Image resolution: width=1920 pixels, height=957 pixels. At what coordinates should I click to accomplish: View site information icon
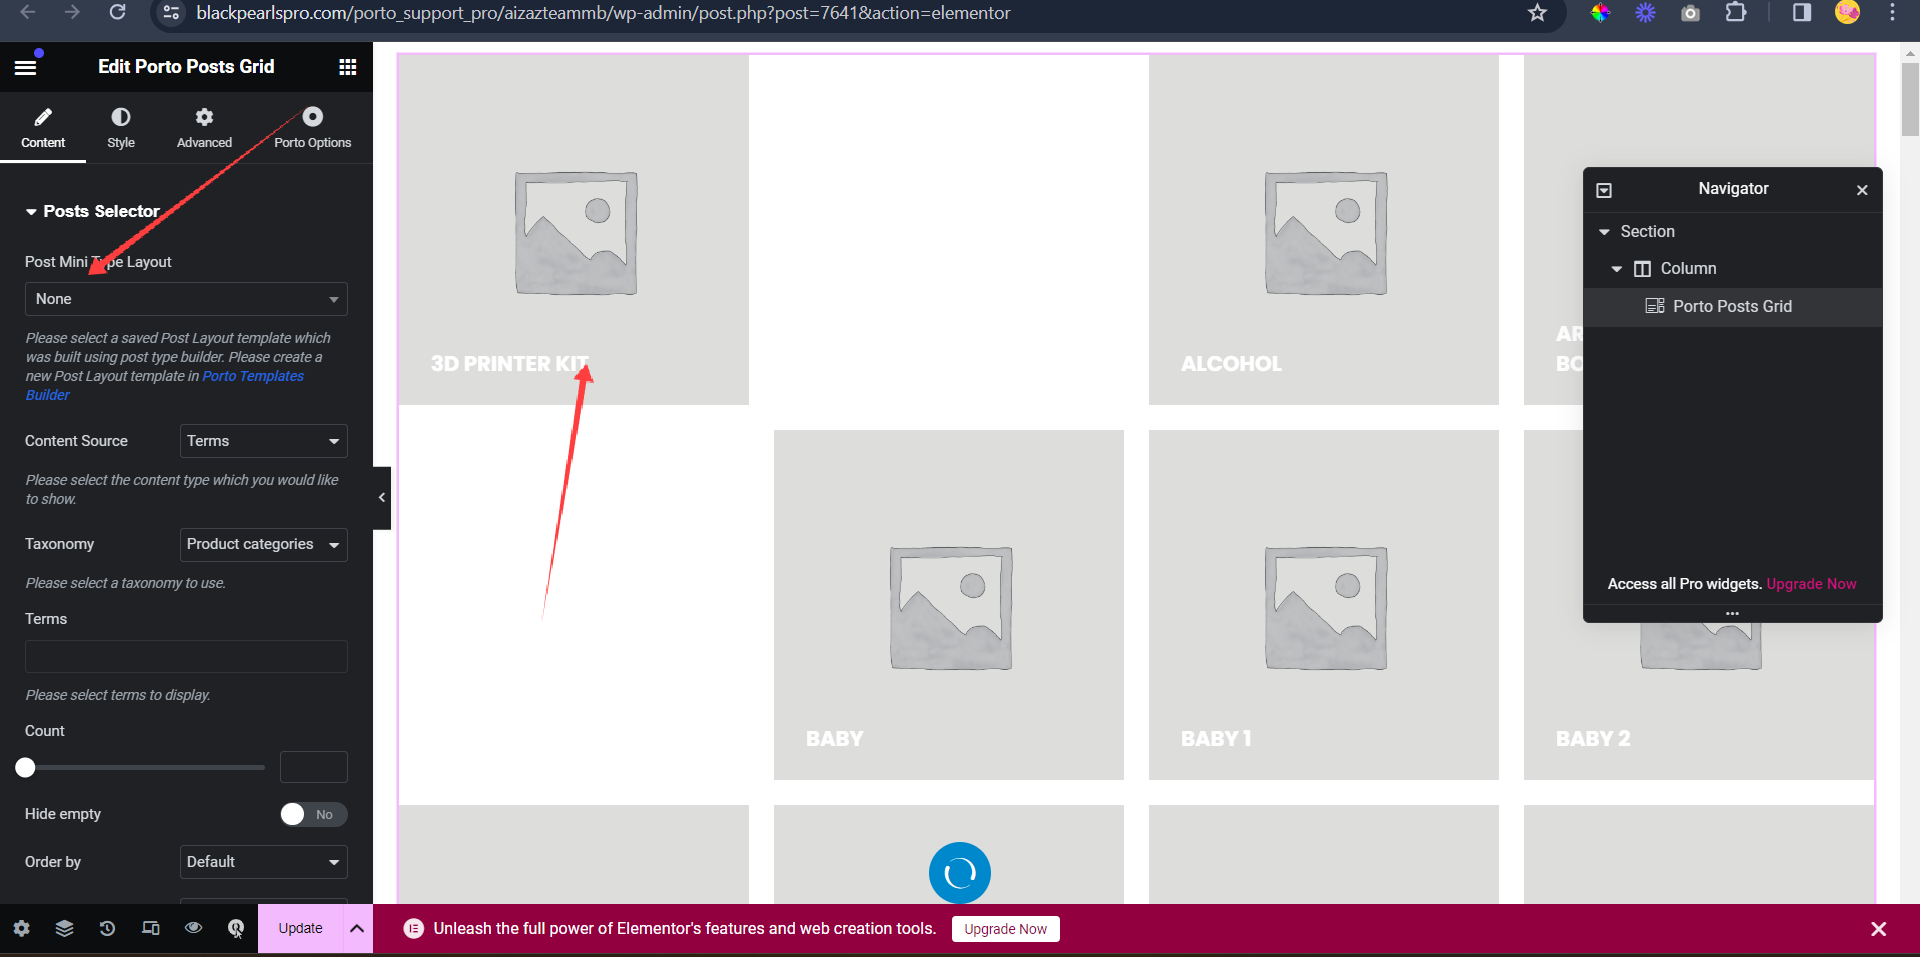tap(171, 13)
